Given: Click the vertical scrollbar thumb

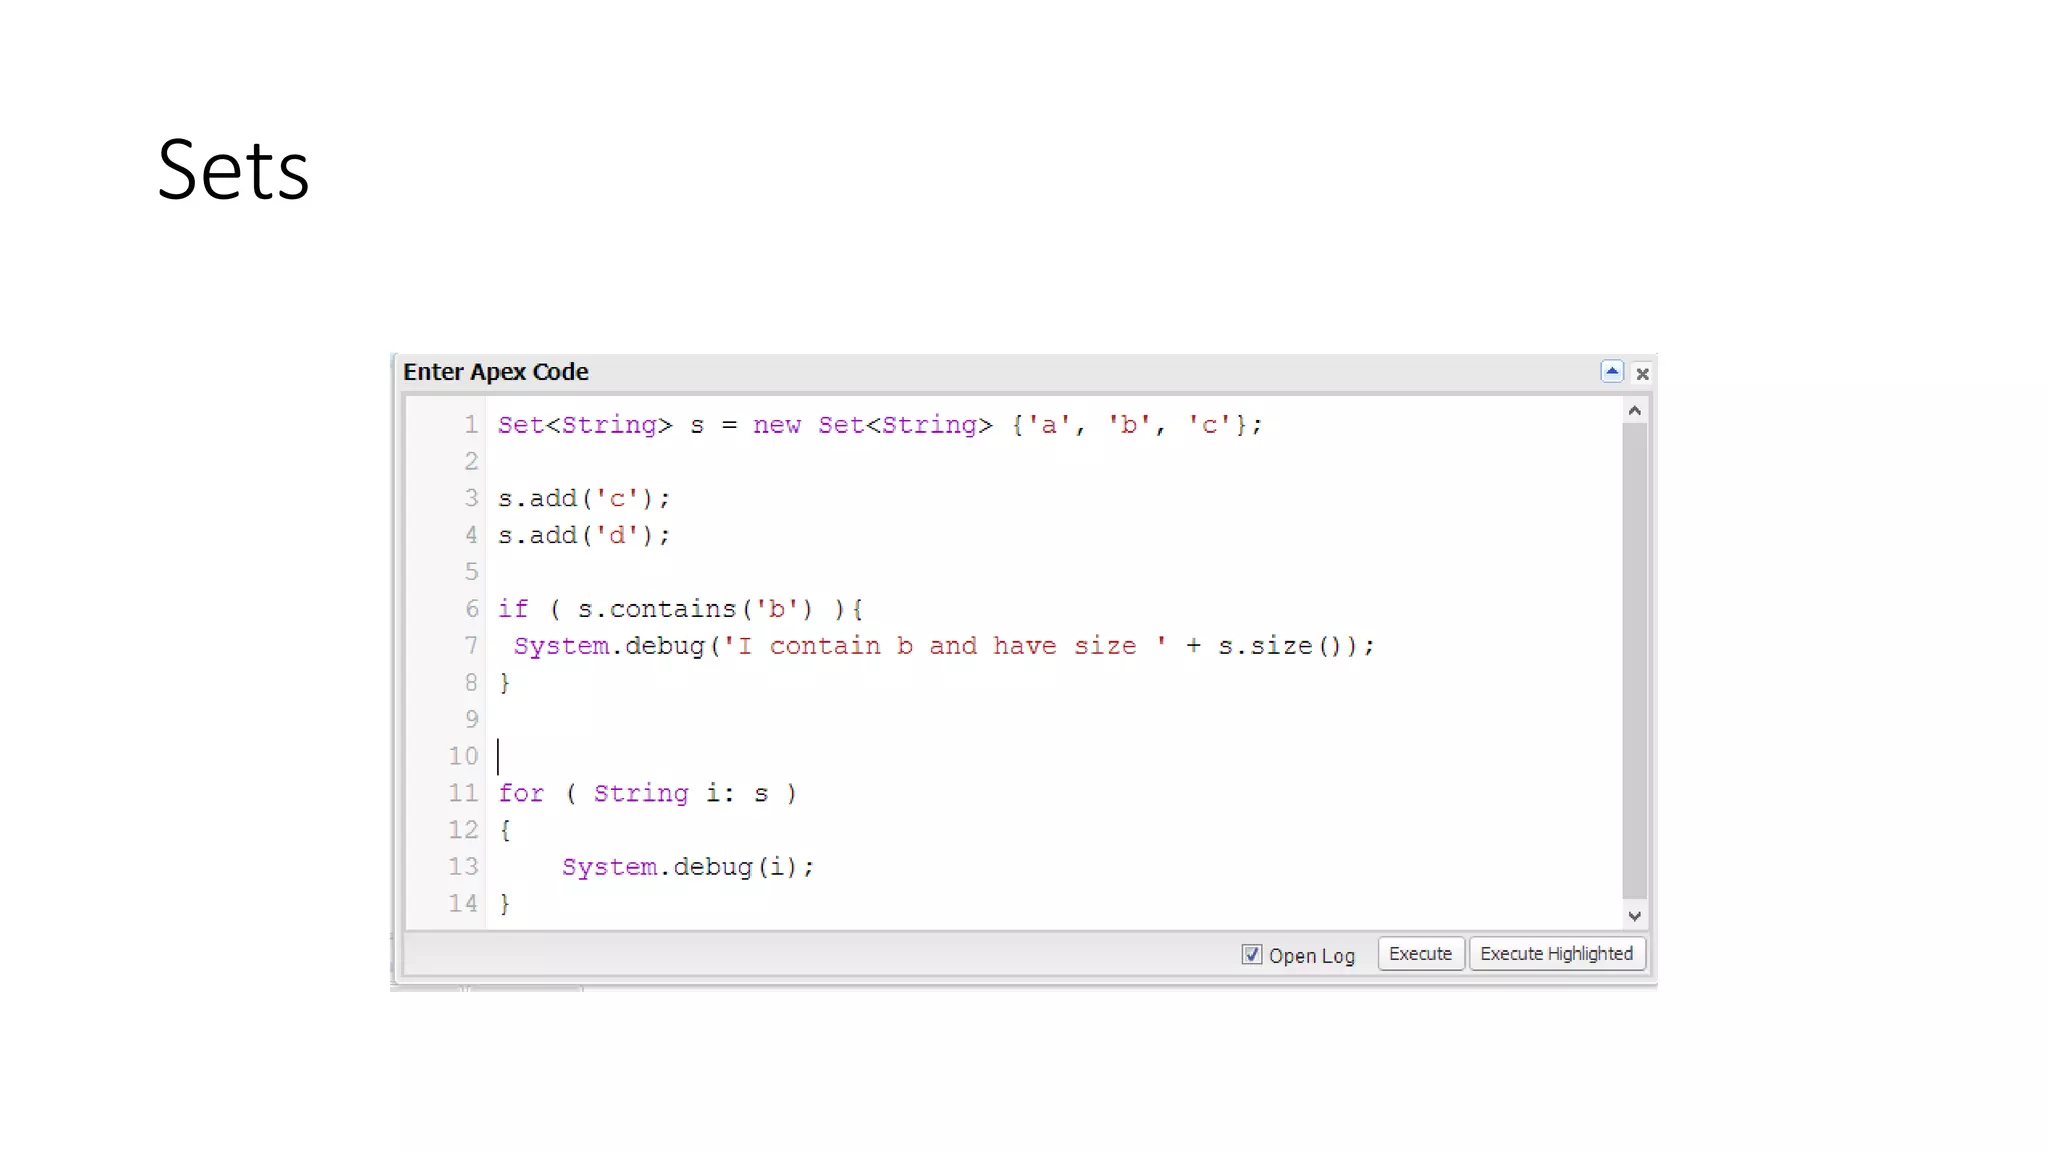Looking at the screenshot, I should pyautogui.click(x=1634, y=660).
